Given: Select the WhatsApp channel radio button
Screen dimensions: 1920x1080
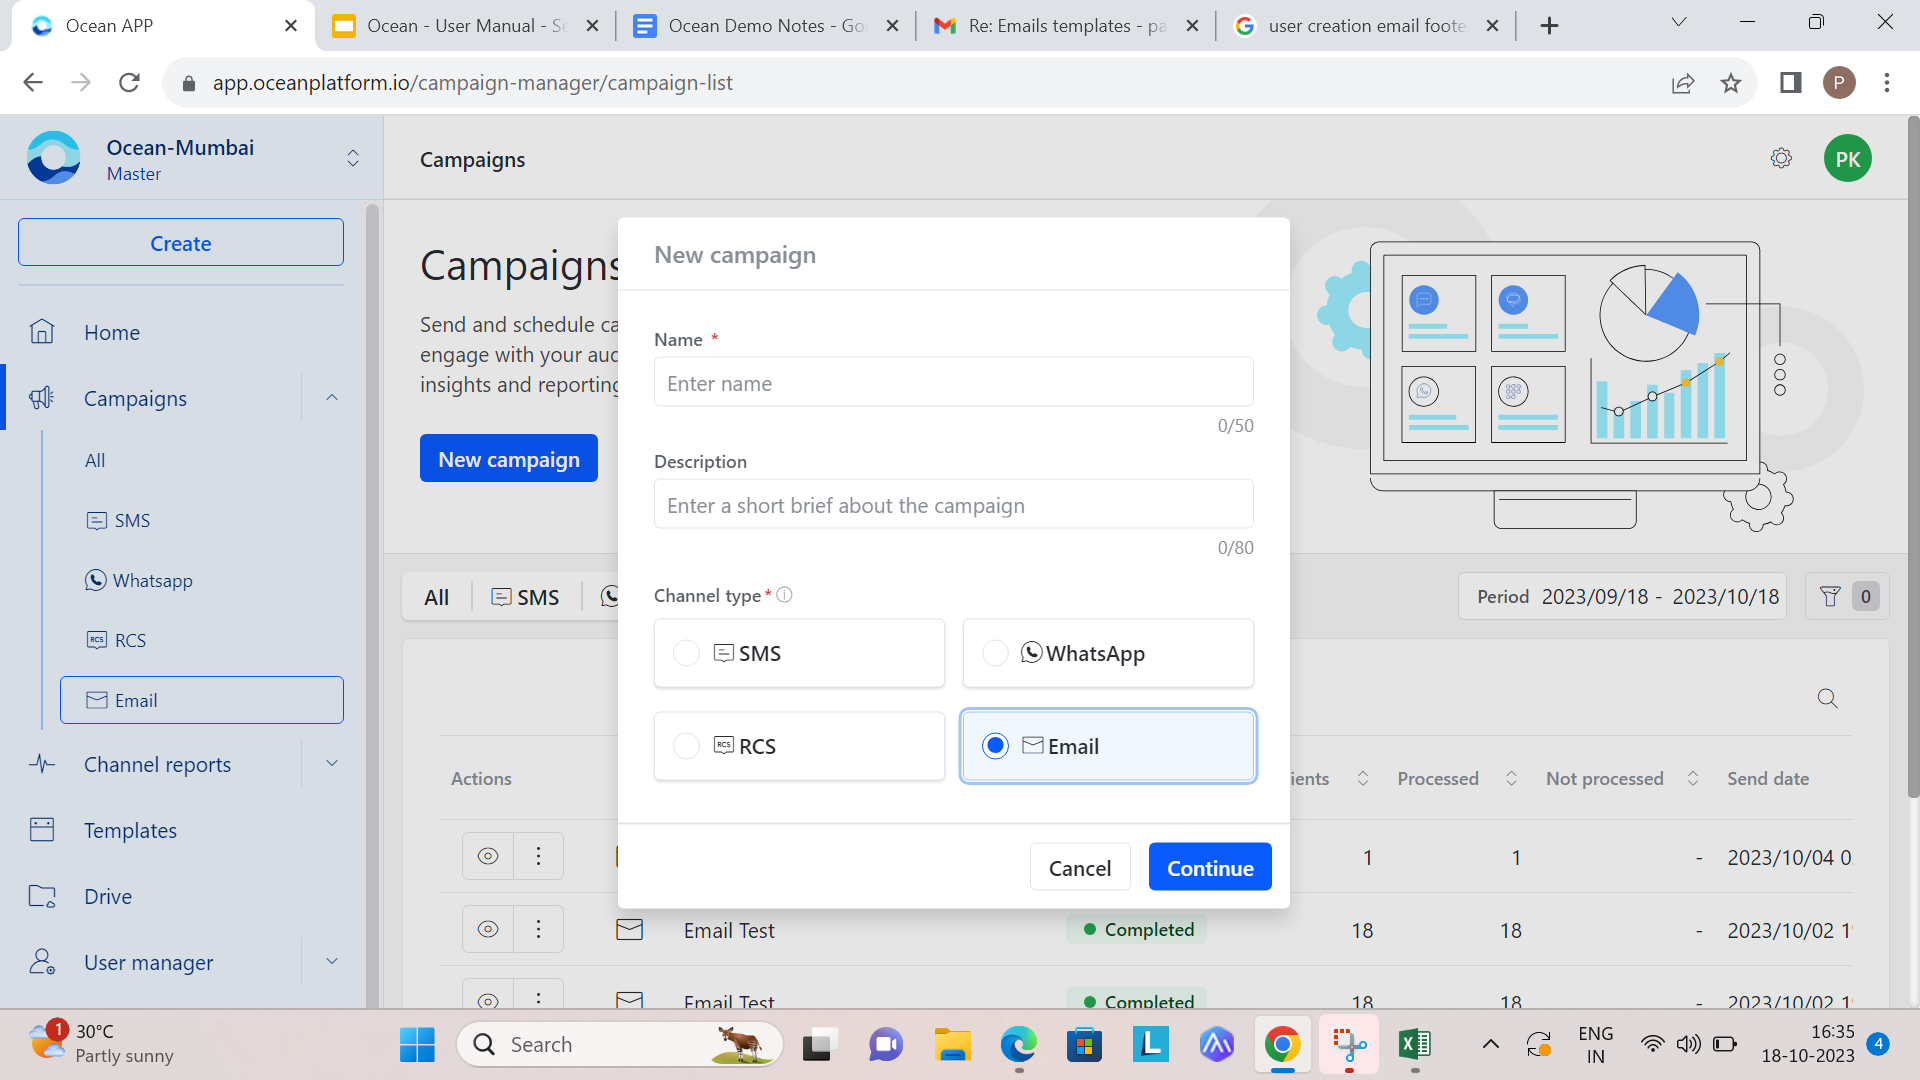Looking at the screenshot, I should [x=995, y=653].
